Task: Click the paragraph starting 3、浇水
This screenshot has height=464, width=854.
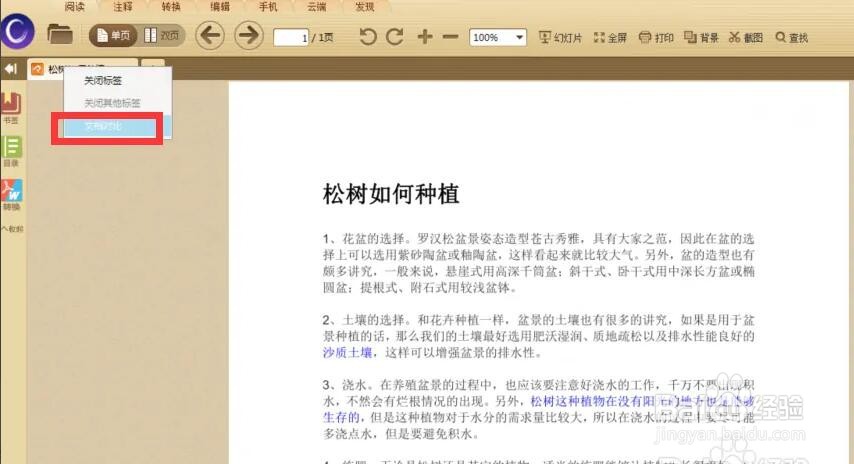Action: [539, 410]
